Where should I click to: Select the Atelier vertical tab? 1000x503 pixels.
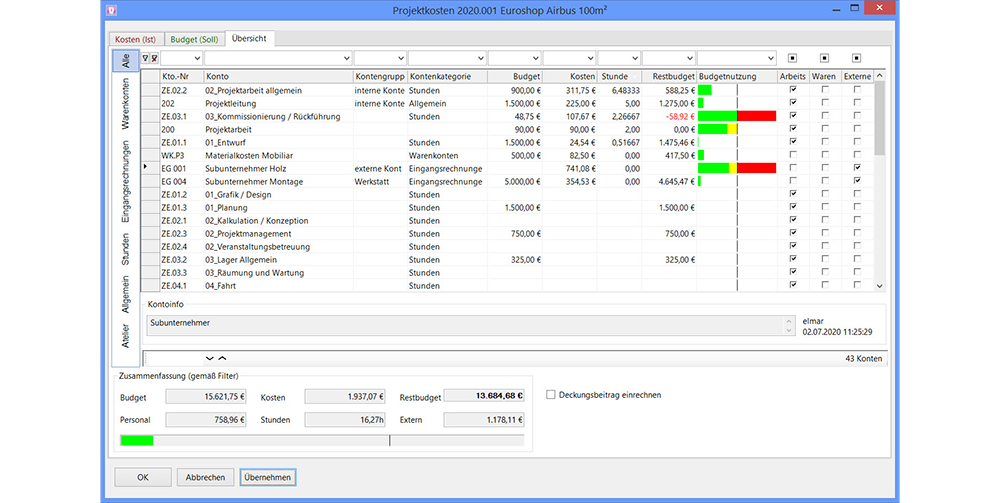pyautogui.click(x=126, y=336)
